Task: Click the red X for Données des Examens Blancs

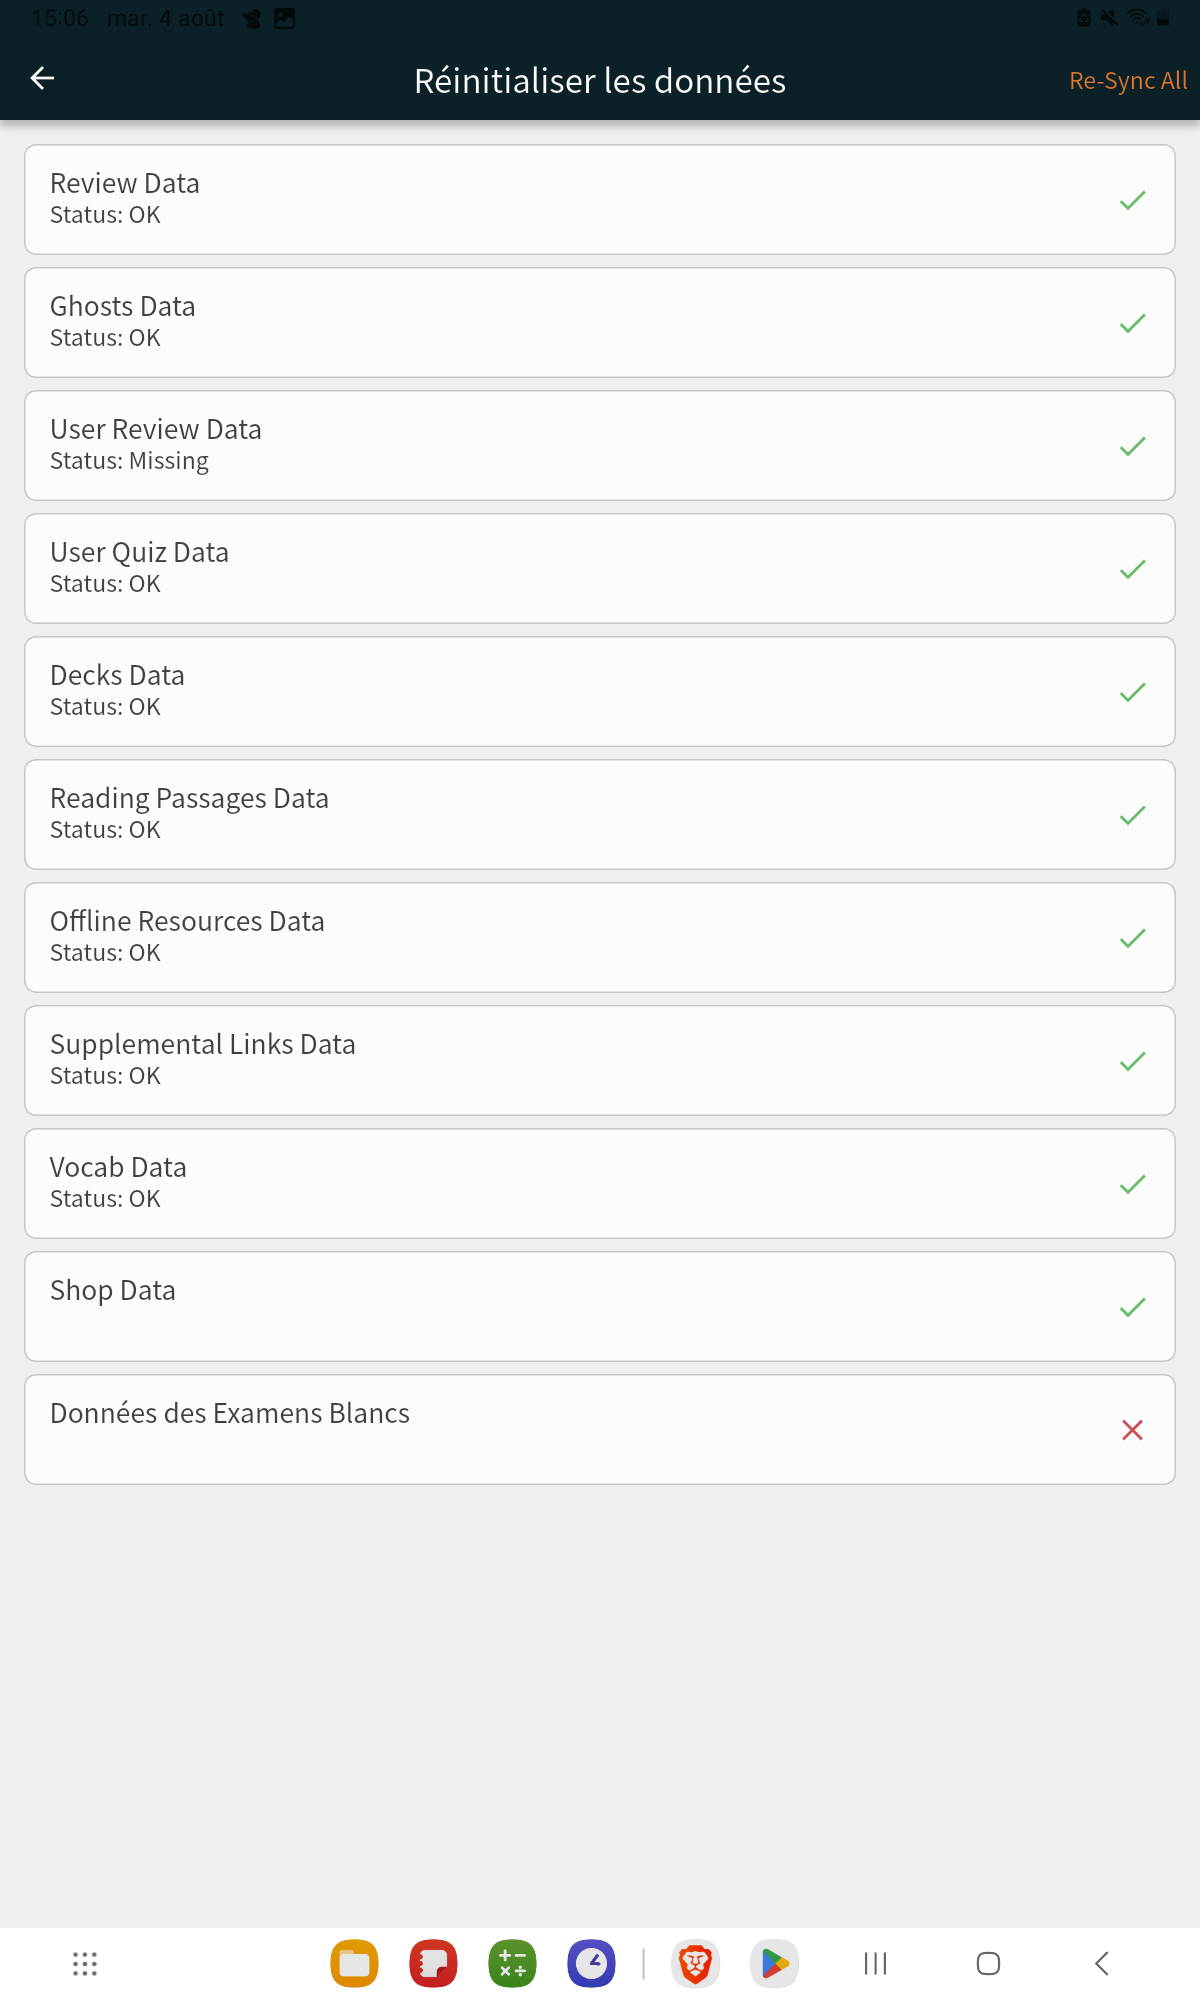Action: (x=1132, y=1430)
